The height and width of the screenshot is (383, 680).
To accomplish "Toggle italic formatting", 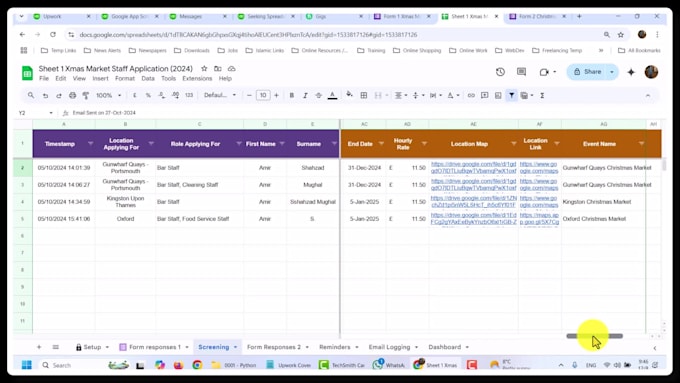I will (x=305, y=95).
